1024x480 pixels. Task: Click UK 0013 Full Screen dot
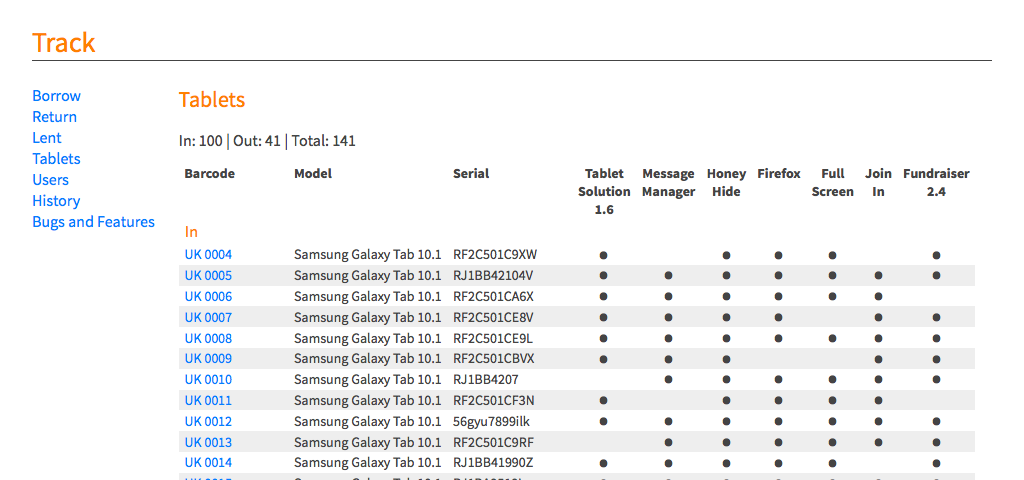[x=832, y=442]
